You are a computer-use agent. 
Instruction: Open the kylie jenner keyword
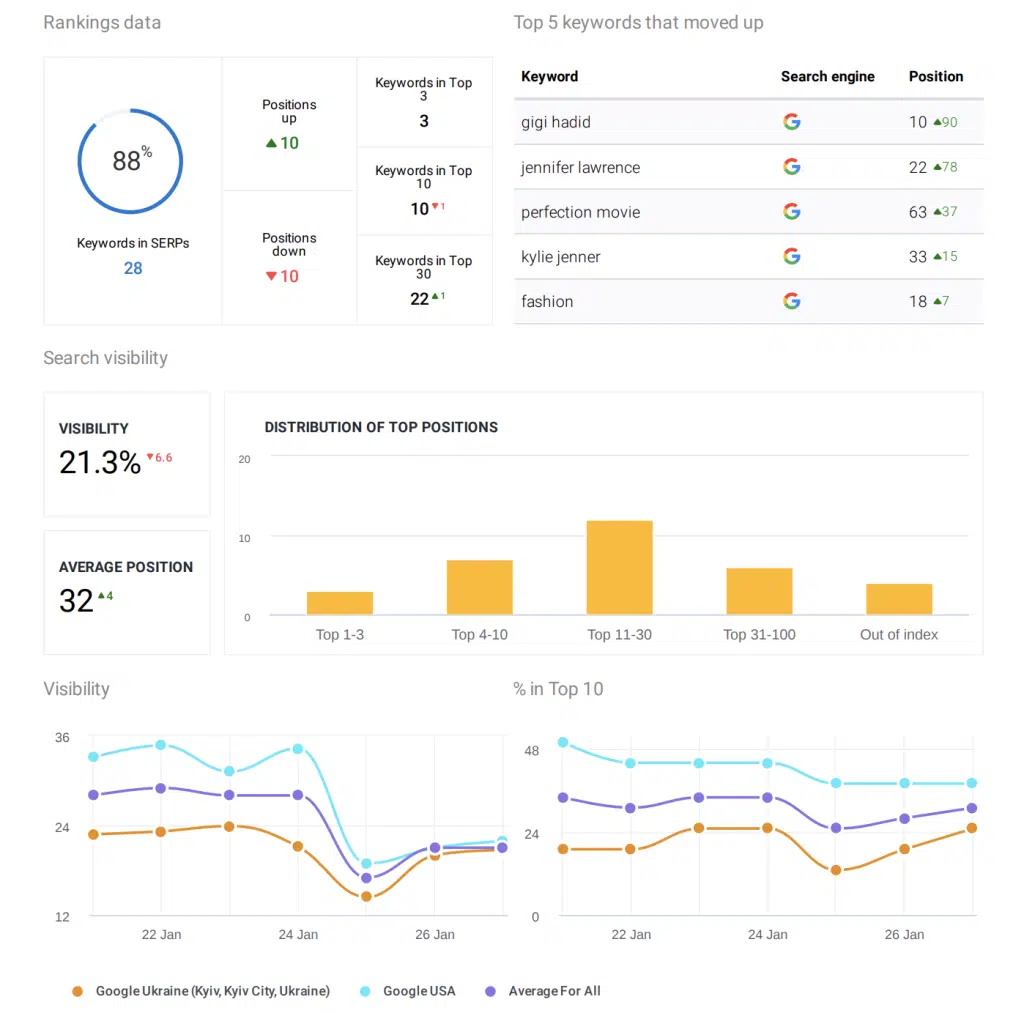pos(560,257)
